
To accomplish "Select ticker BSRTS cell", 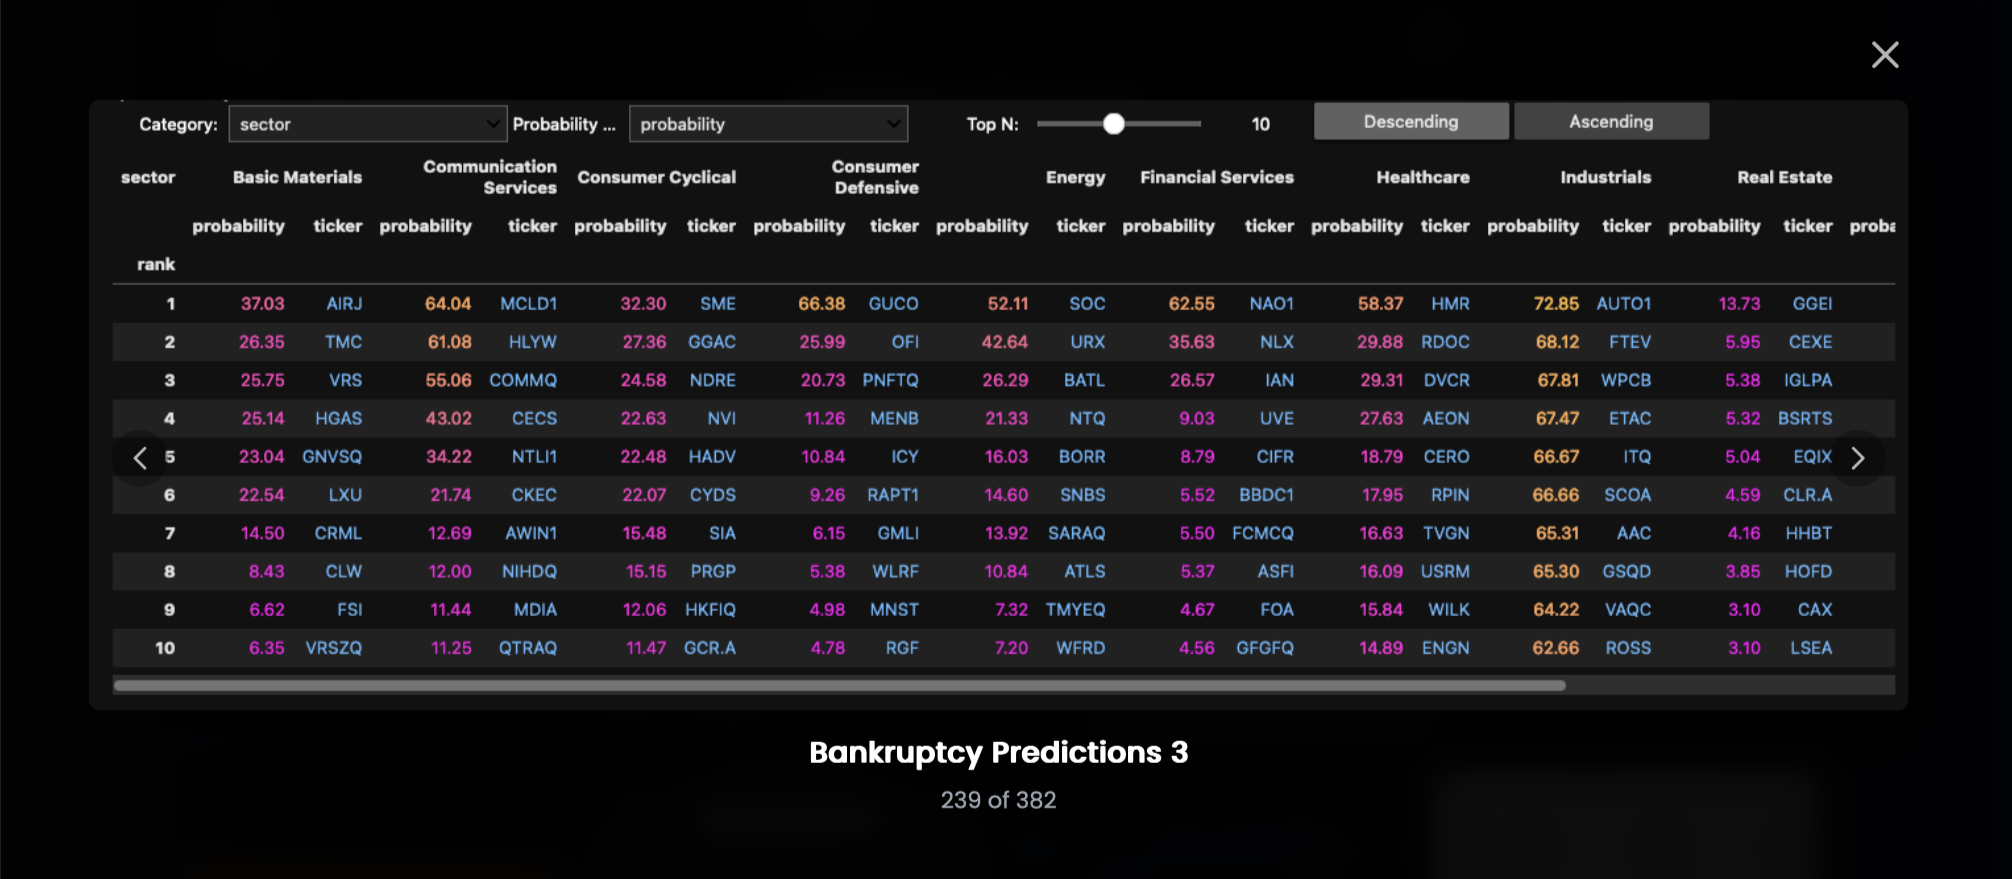I will click(1805, 419).
